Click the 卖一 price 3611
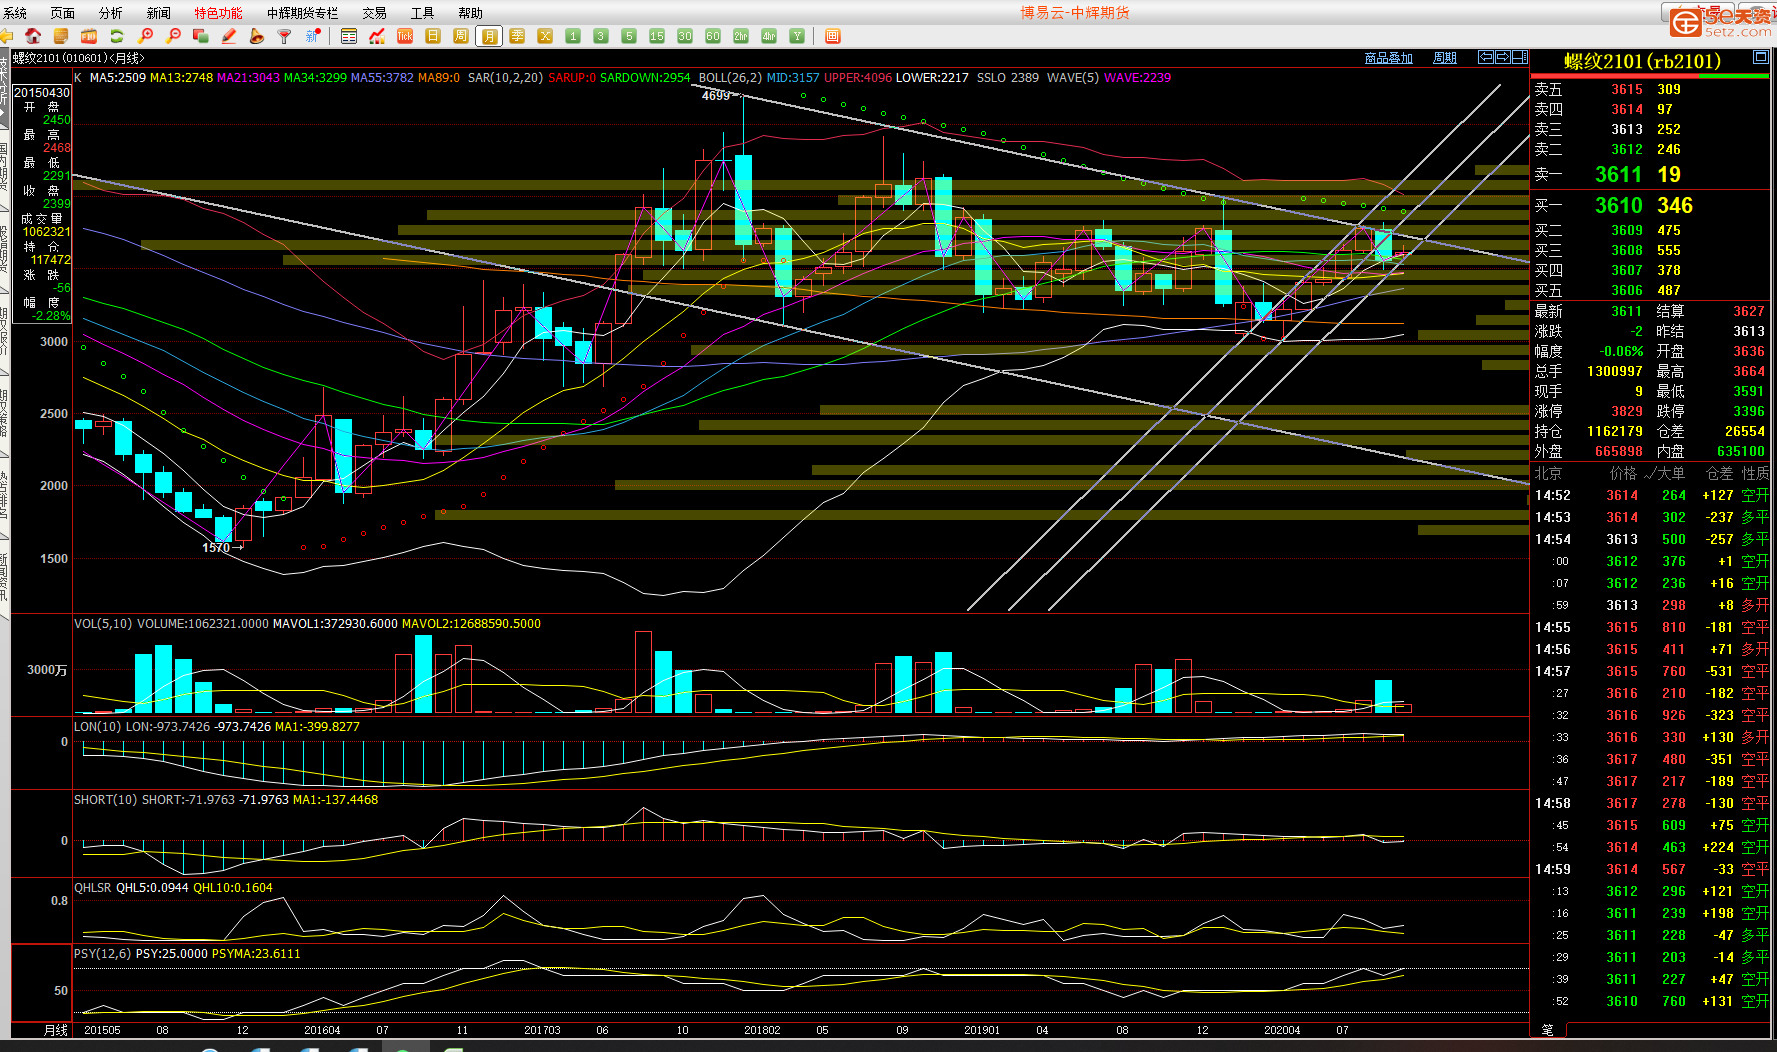Screen dimensions: 1777x1052 [x=1618, y=175]
